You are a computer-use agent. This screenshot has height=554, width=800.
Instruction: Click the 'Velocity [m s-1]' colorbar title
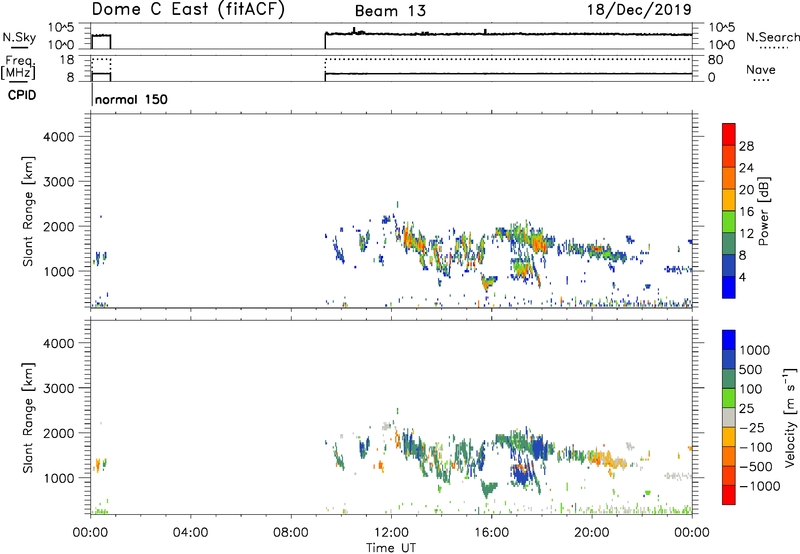790,417
